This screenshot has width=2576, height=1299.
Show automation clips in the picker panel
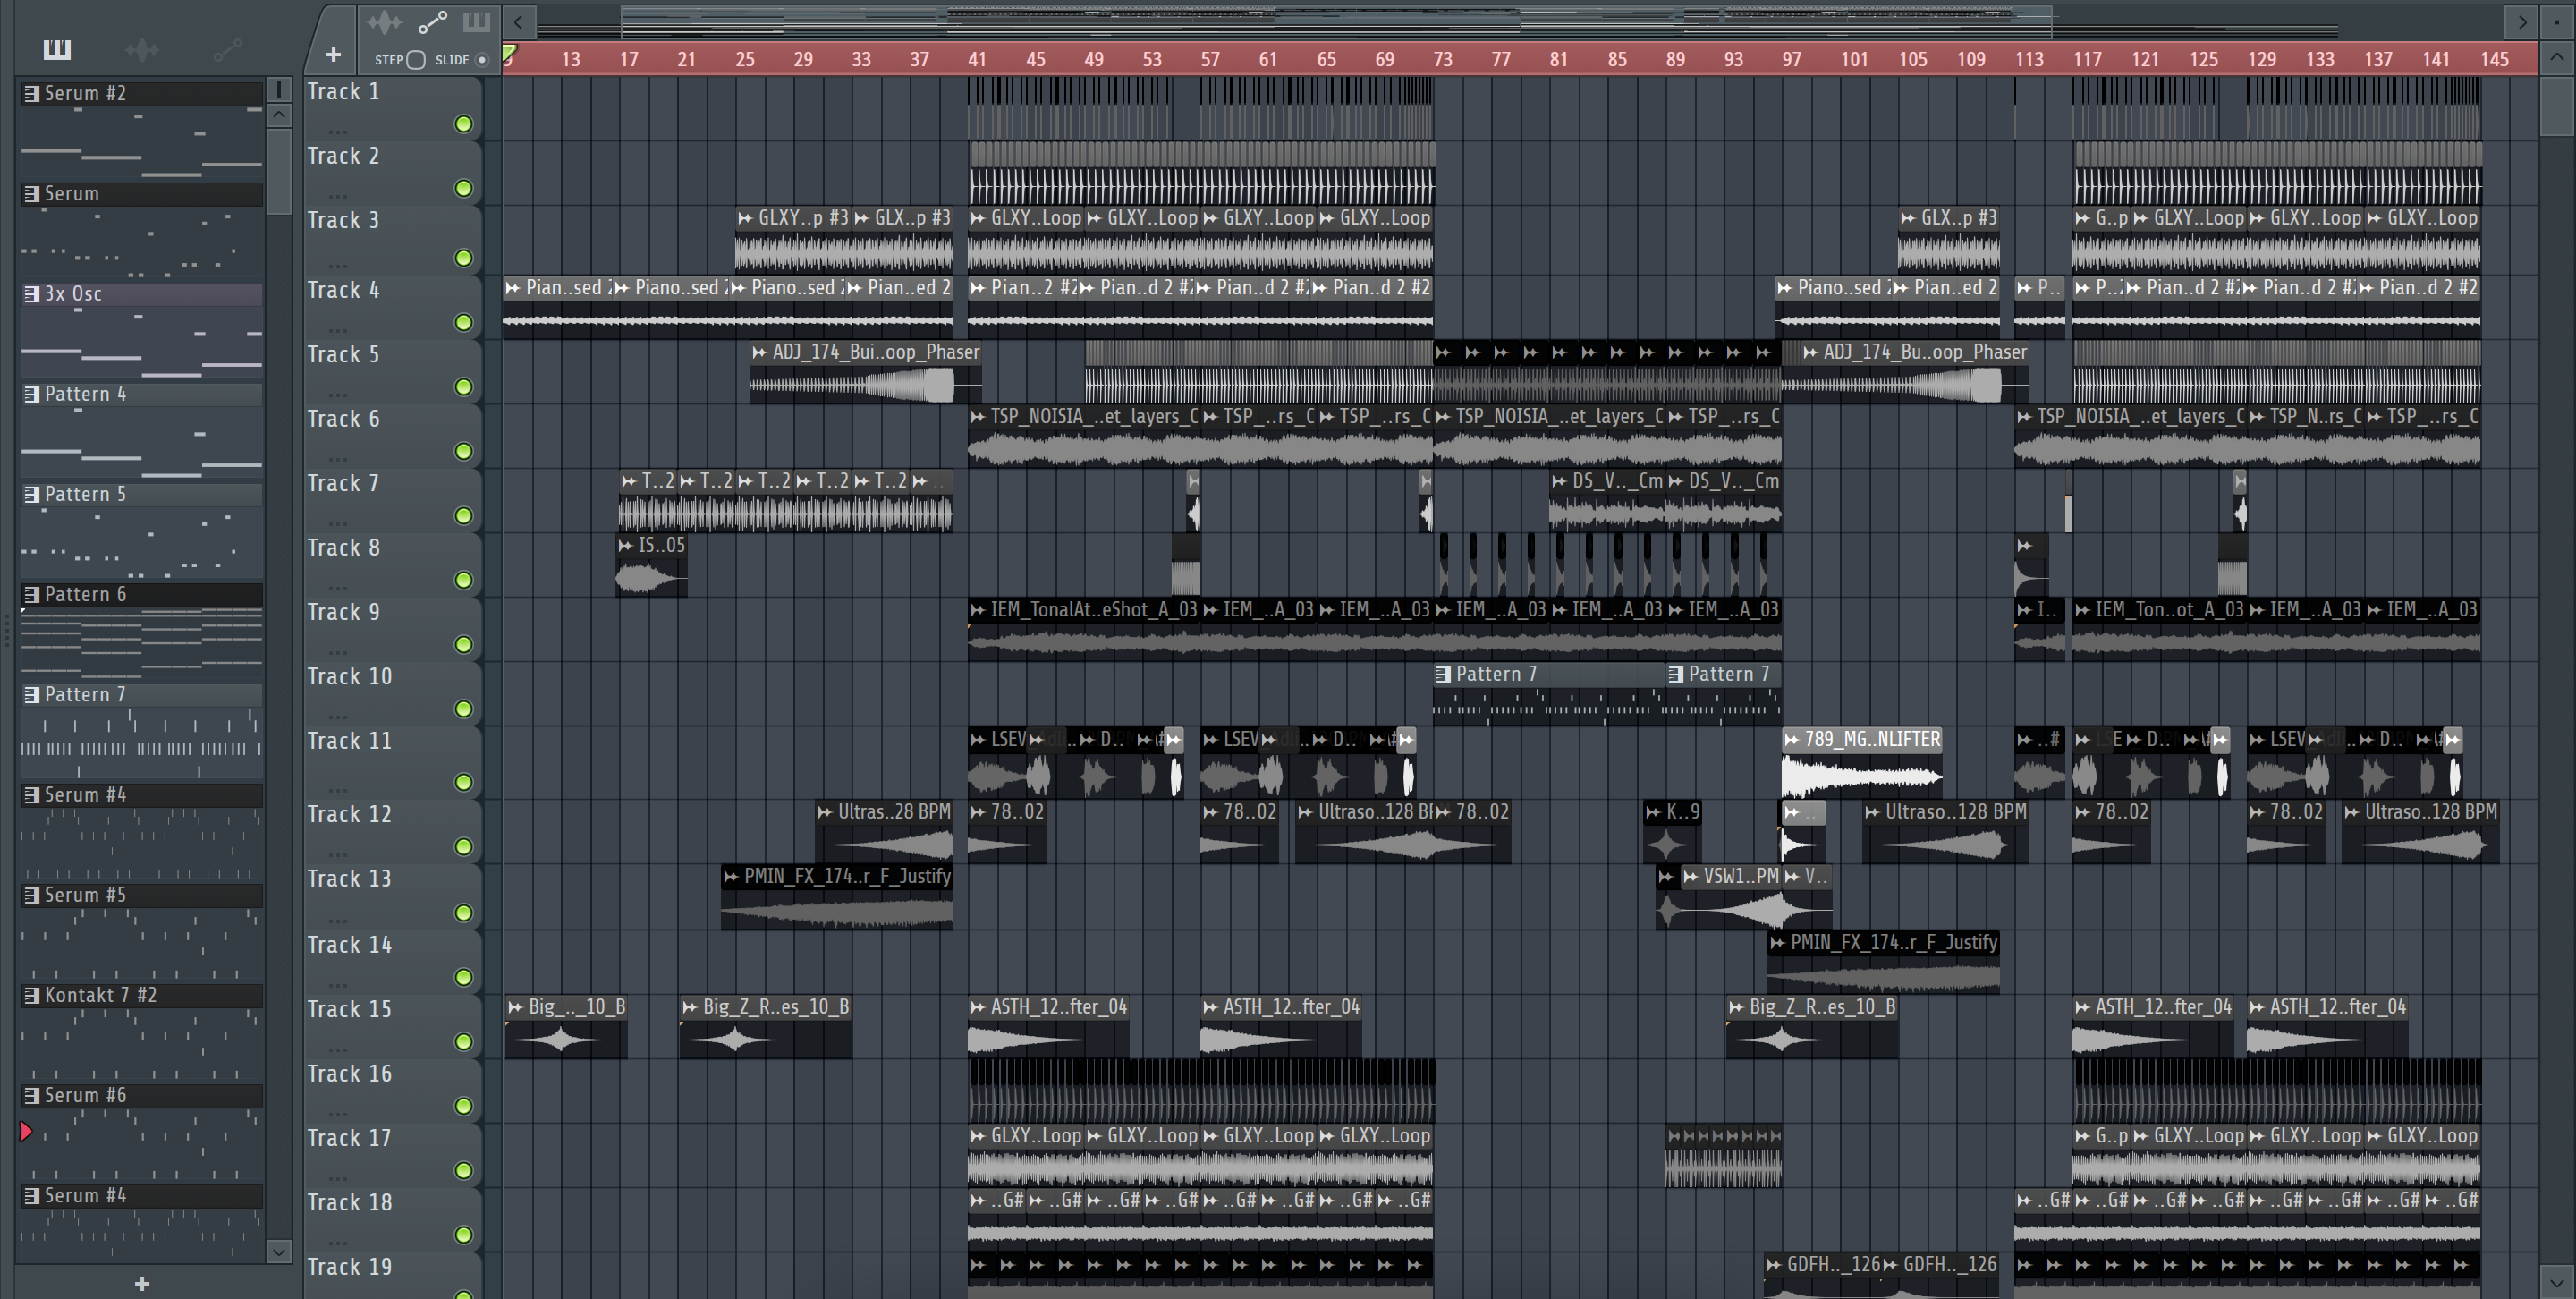coord(227,49)
